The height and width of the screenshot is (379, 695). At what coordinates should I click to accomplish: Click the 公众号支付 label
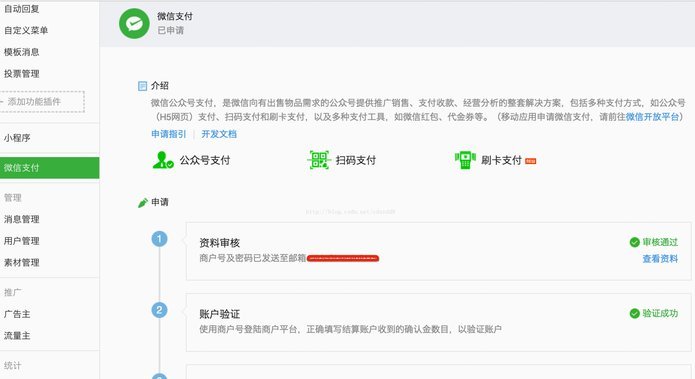pyautogui.click(x=205, y=160)
